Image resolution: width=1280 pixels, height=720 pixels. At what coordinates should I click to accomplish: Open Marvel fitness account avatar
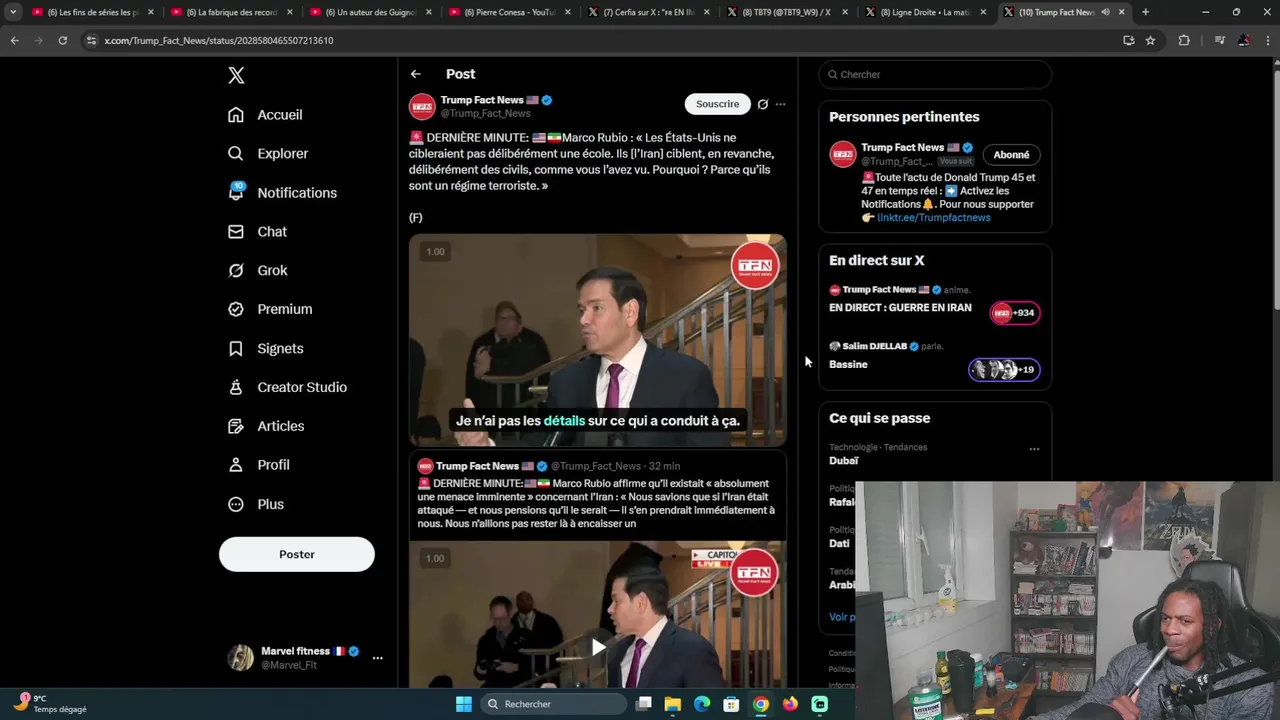coord(240,658)
